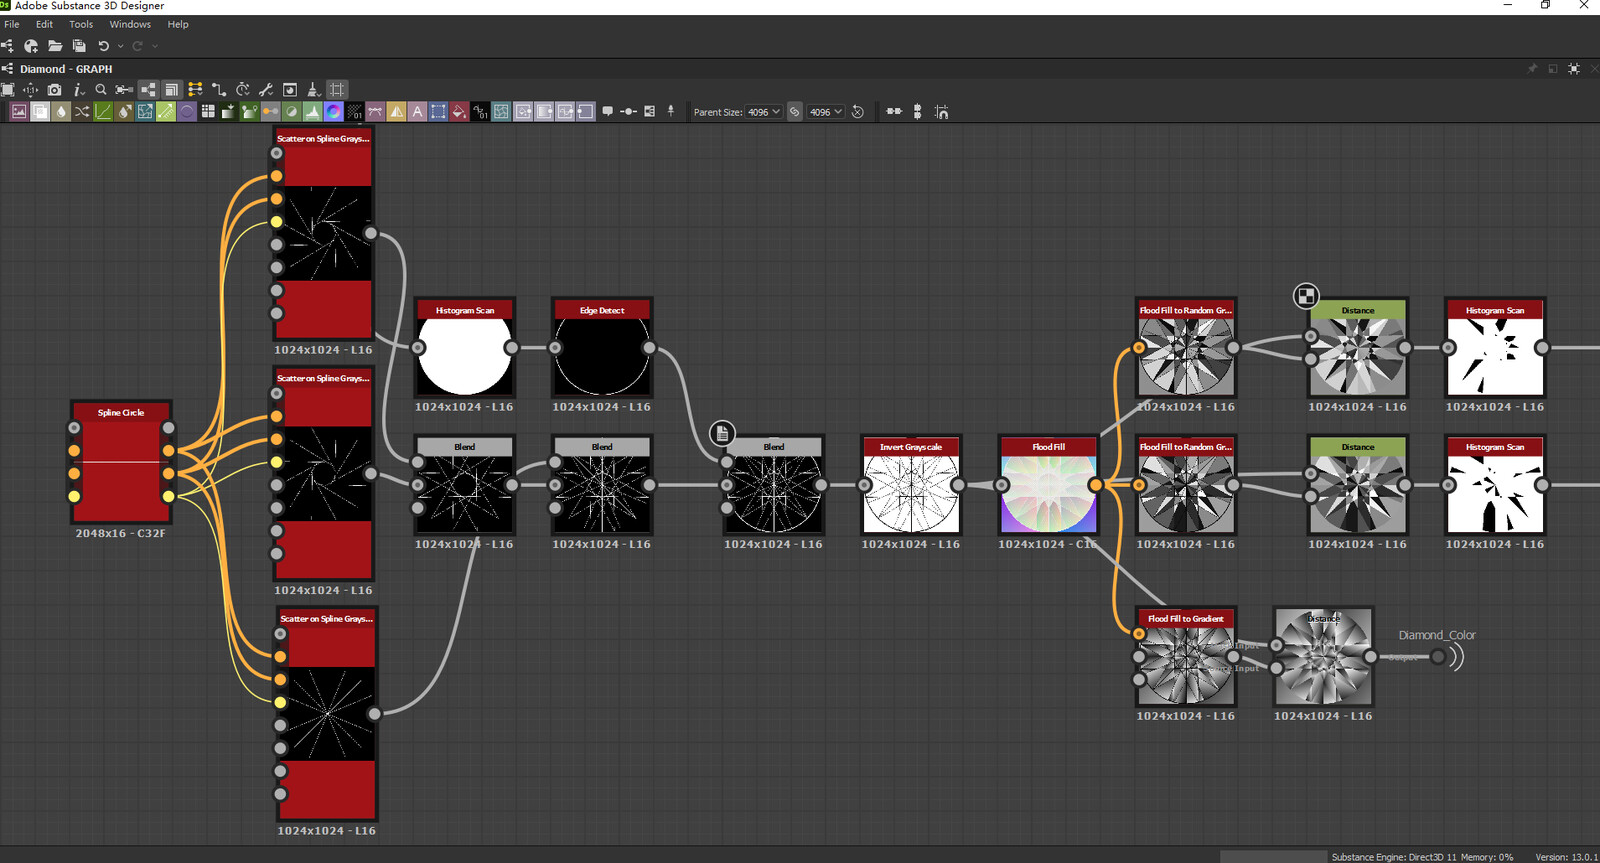The height and width of the screenshot is (863, 1600).
Task: Add an HSL color wheel node
Action: tap(334, 111)
